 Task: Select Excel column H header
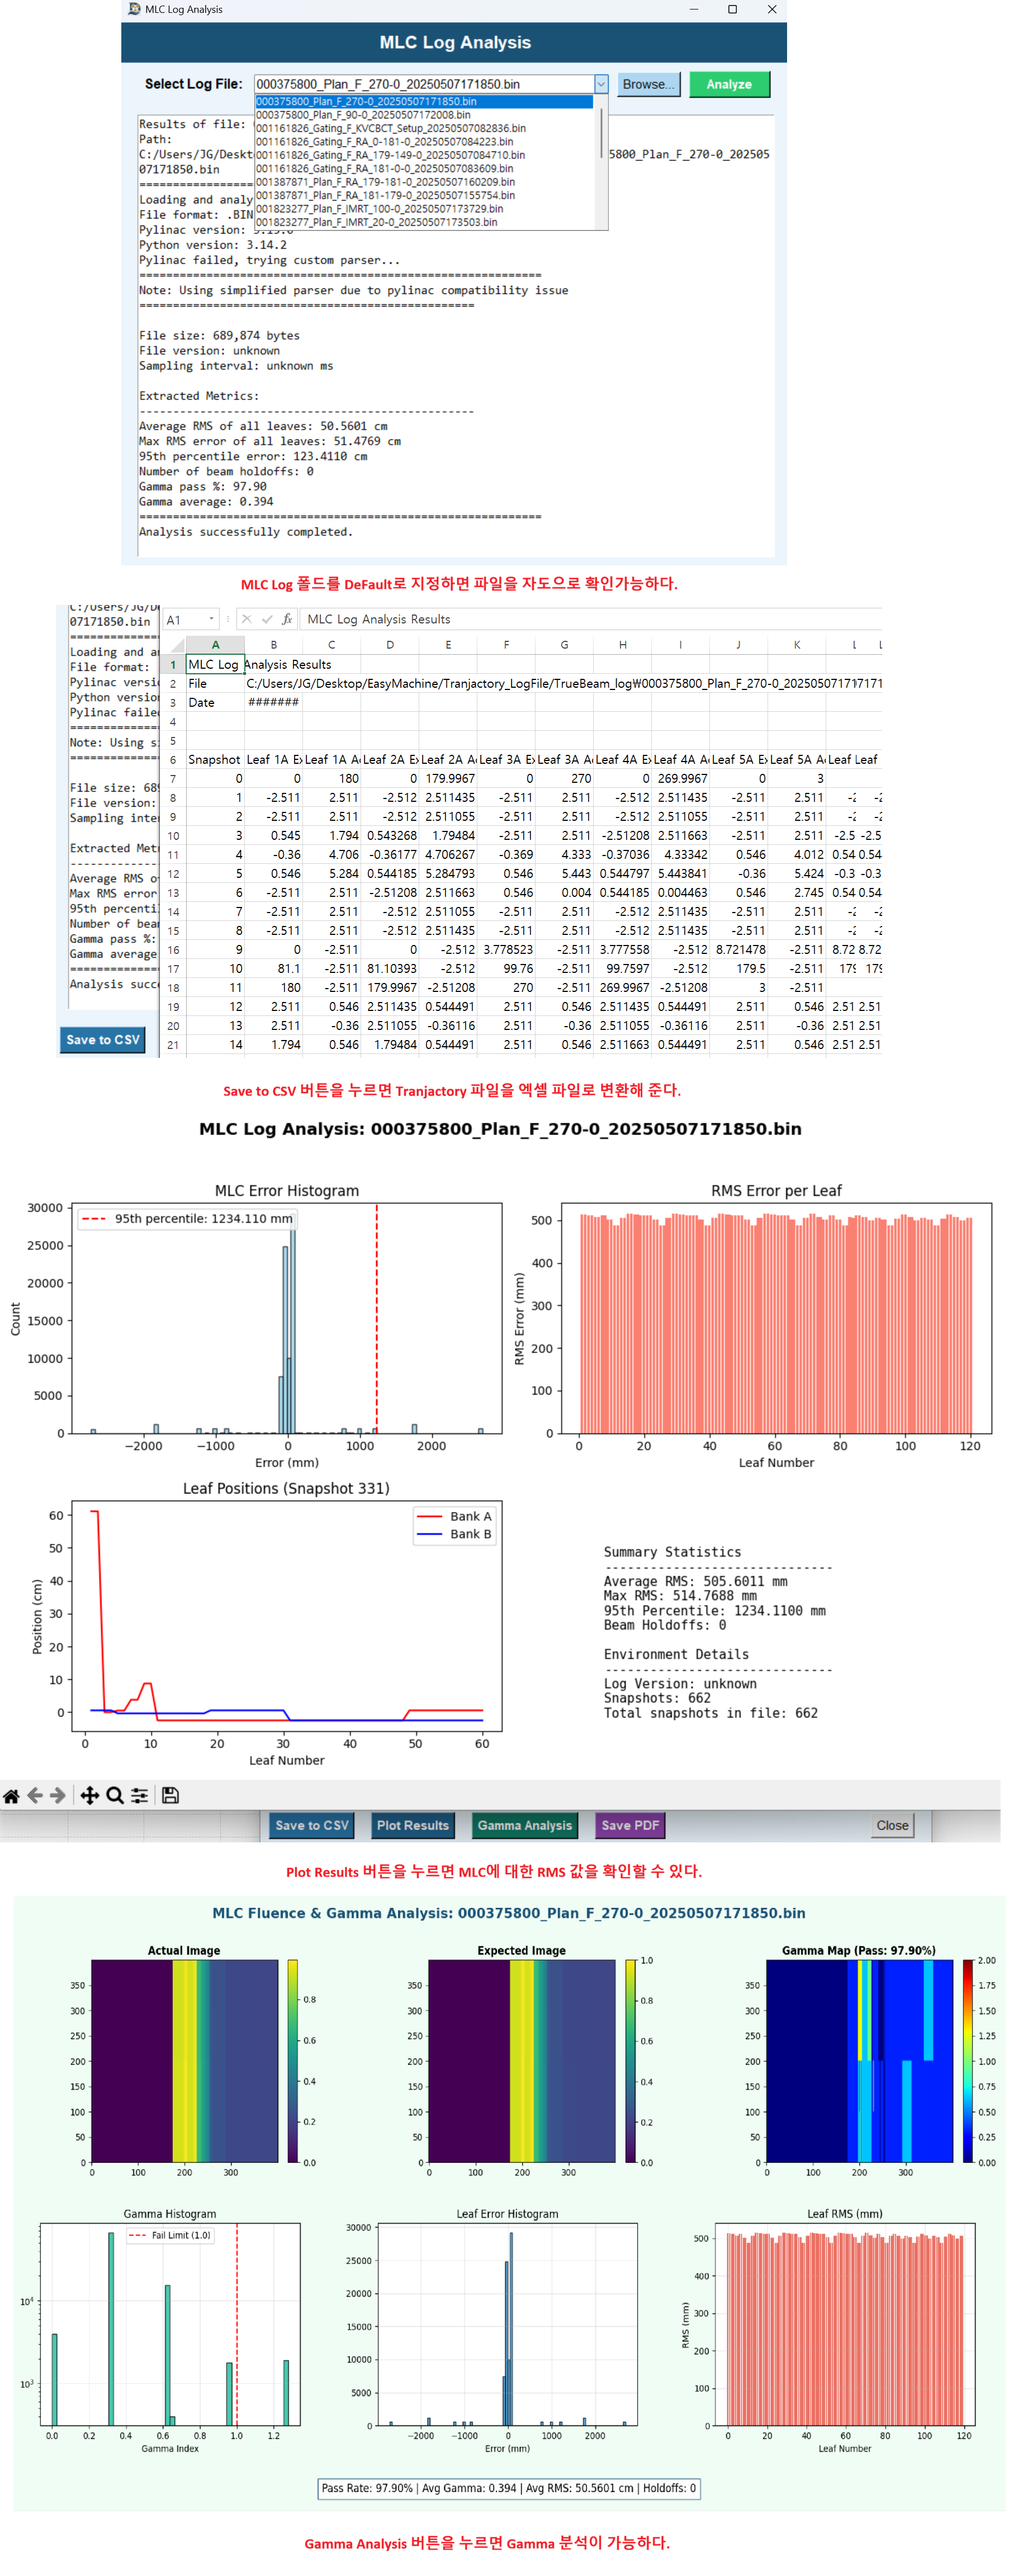click(622, 645)
